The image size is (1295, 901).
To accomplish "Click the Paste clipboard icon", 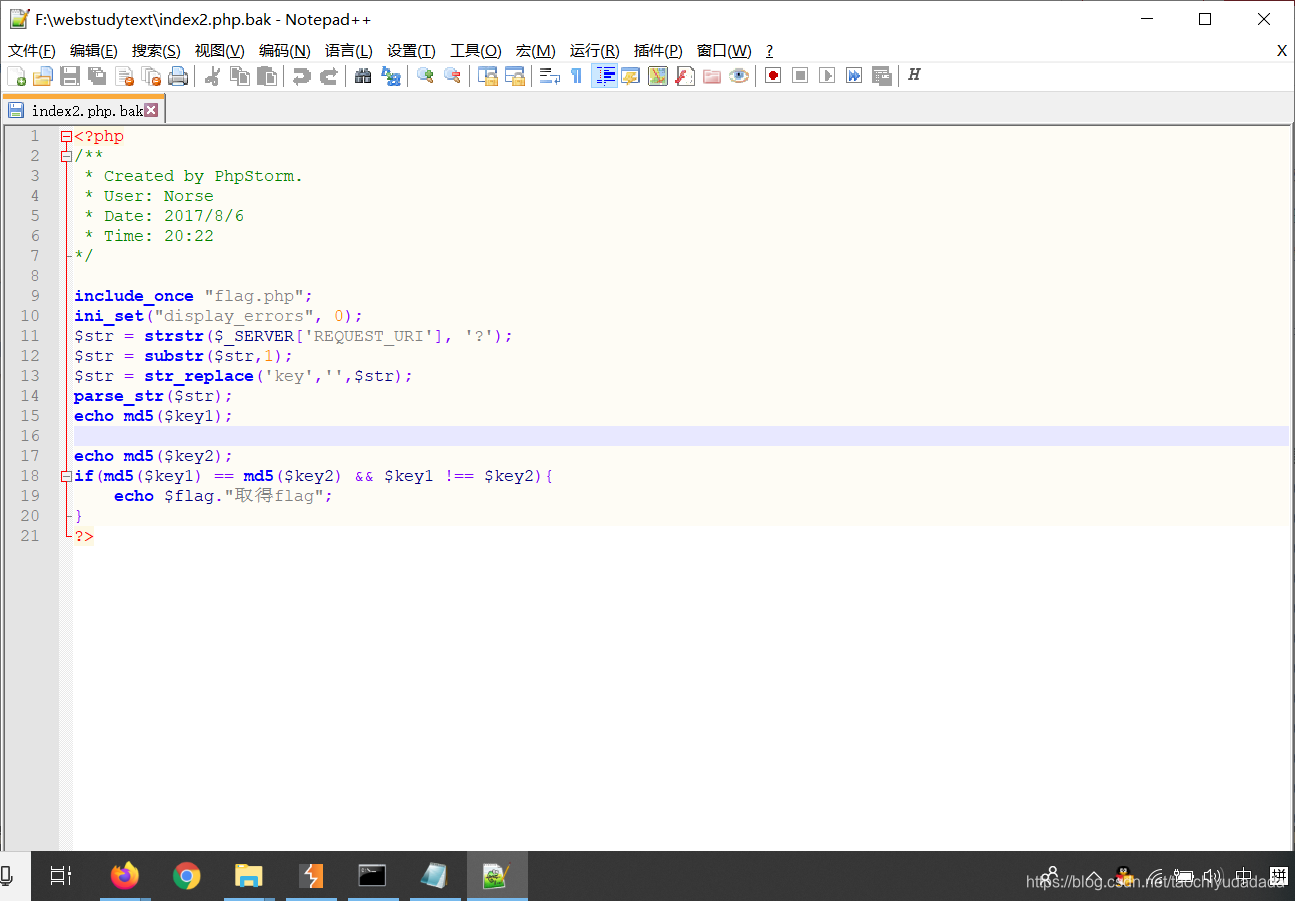I will pos(267,76).
